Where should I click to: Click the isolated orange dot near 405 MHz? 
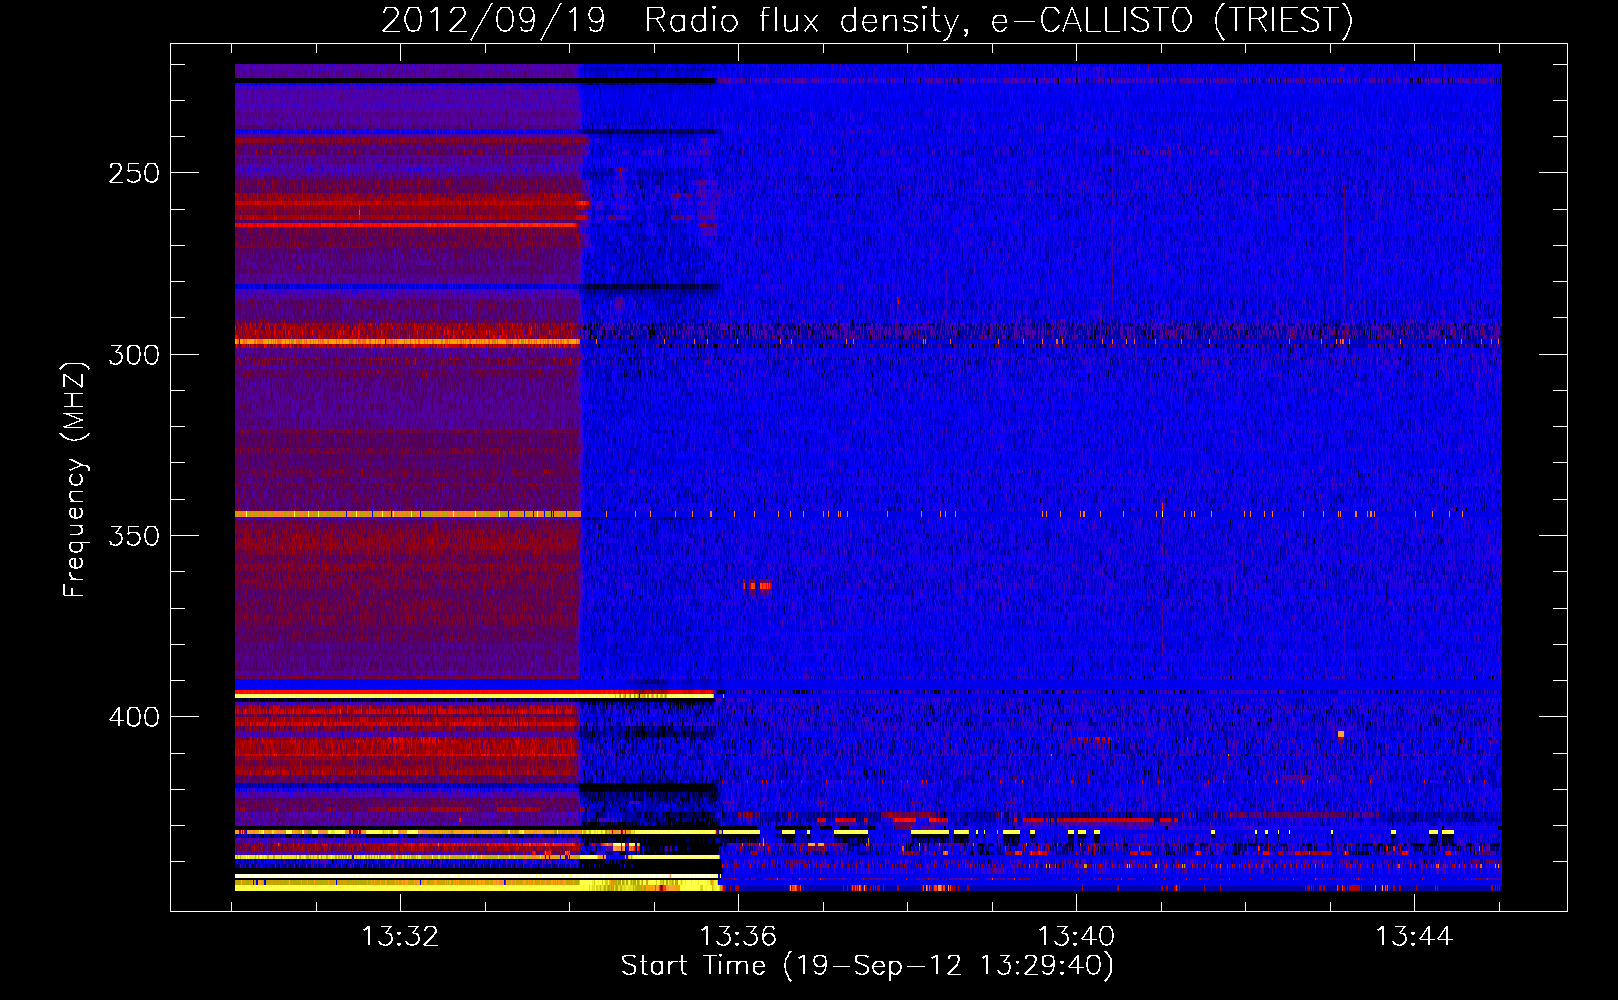point(1341,735)
